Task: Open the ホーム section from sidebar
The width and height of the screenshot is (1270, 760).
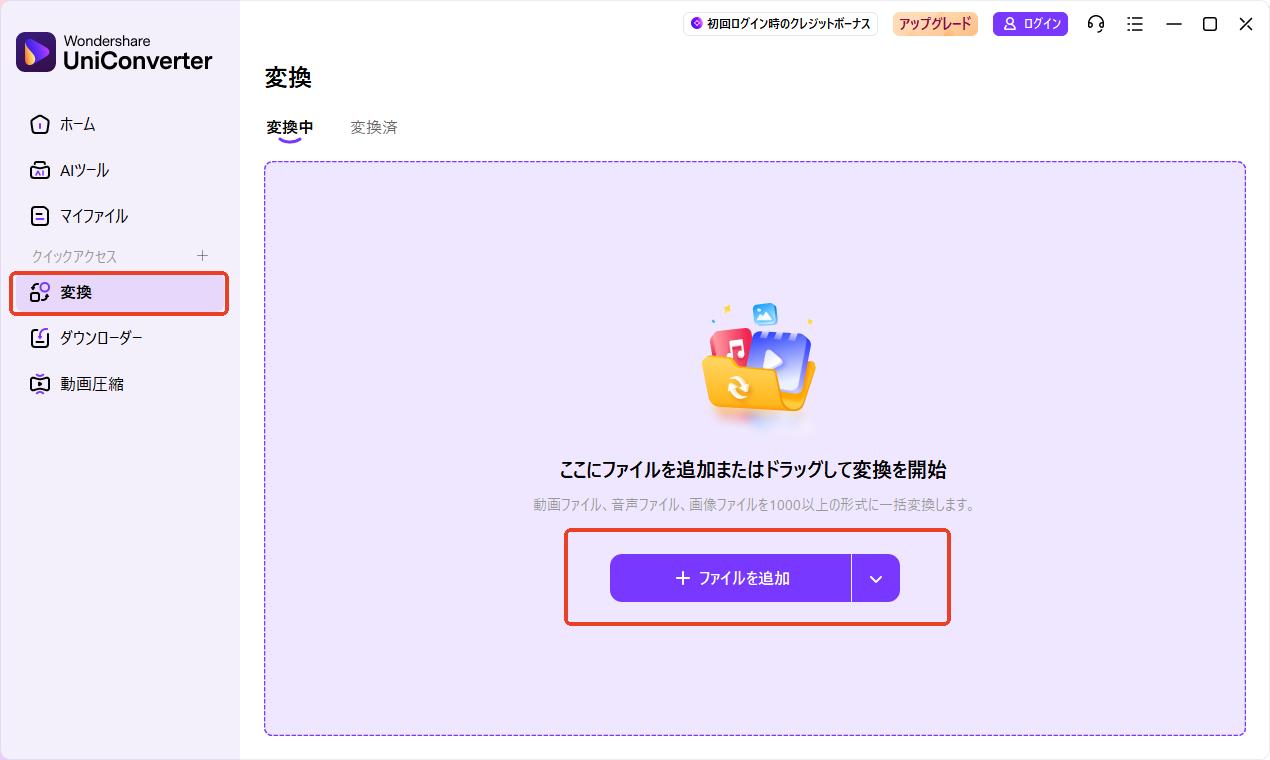Action: pos(75,124)
